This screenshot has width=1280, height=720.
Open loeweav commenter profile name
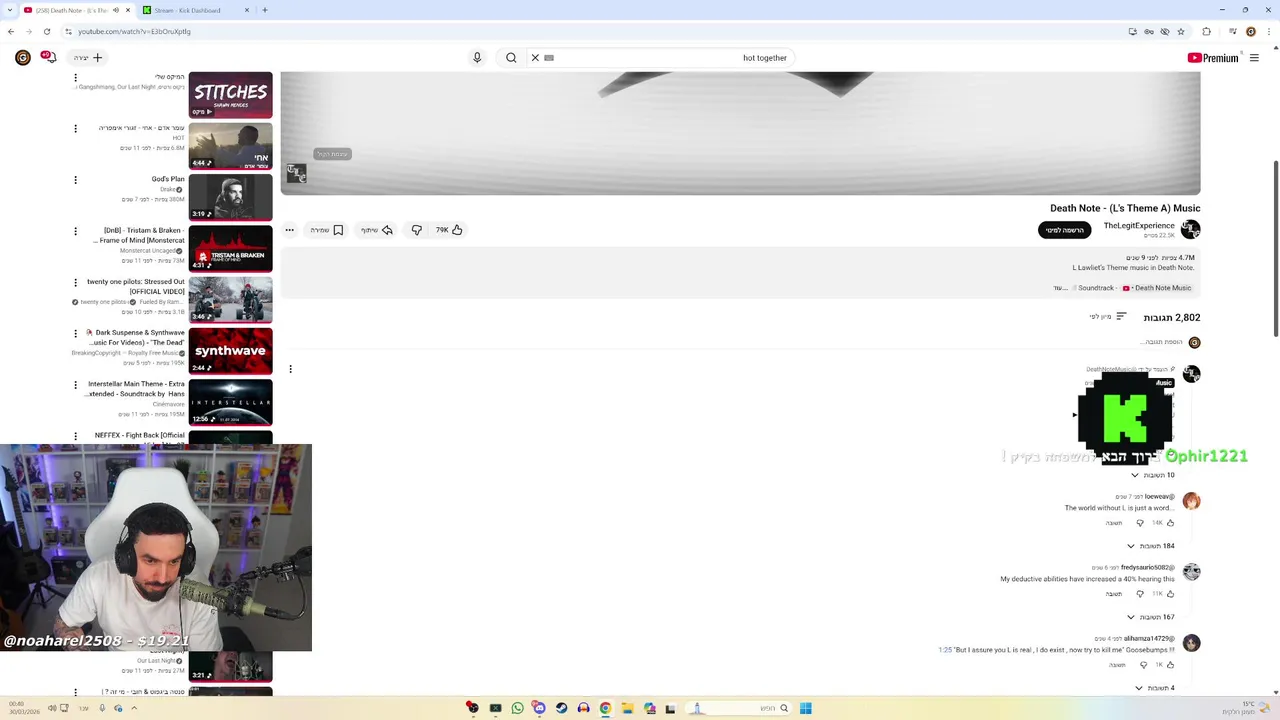(x=1160, y=497)
